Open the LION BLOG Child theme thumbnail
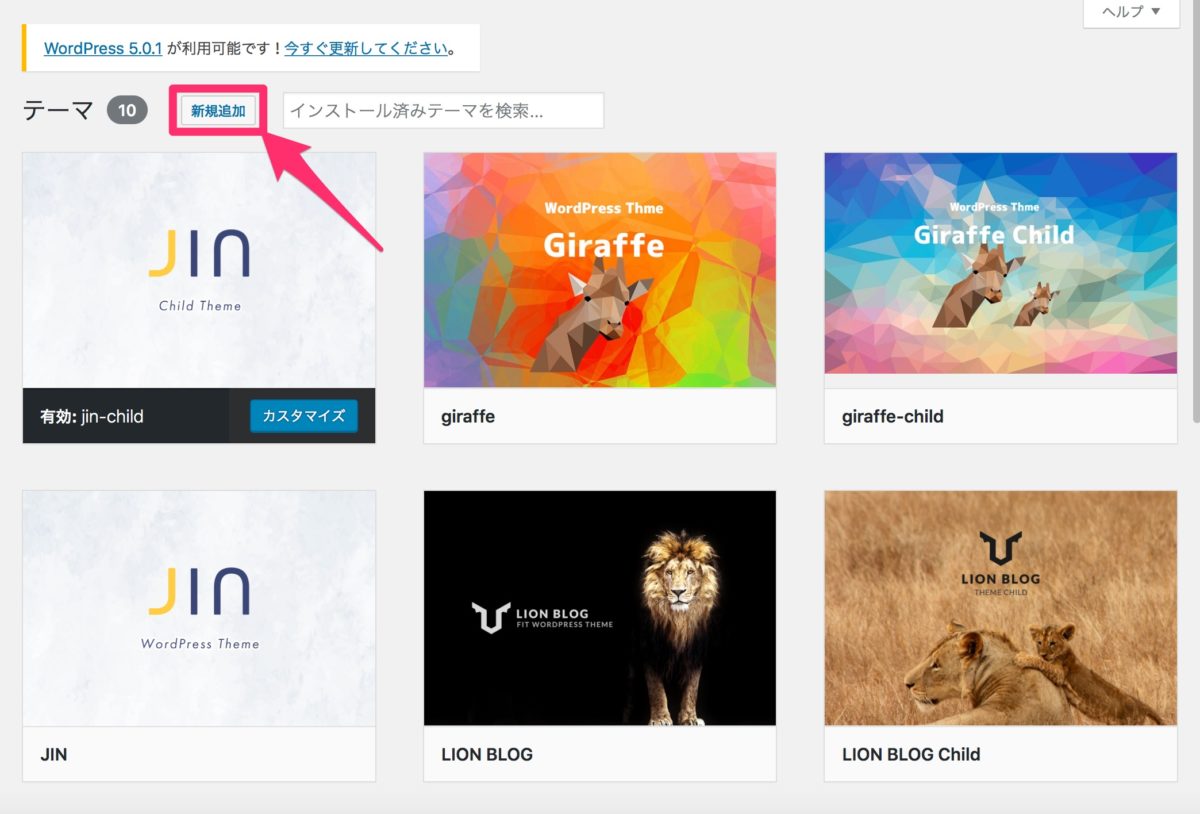Image resolution: width=1200 pixels, height=814 pixels. point(1001,608)
